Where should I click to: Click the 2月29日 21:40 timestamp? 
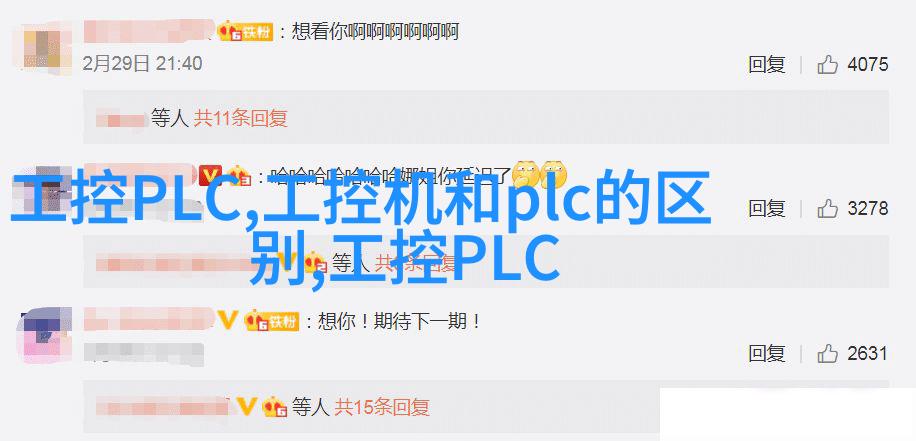tap(142, 64)
